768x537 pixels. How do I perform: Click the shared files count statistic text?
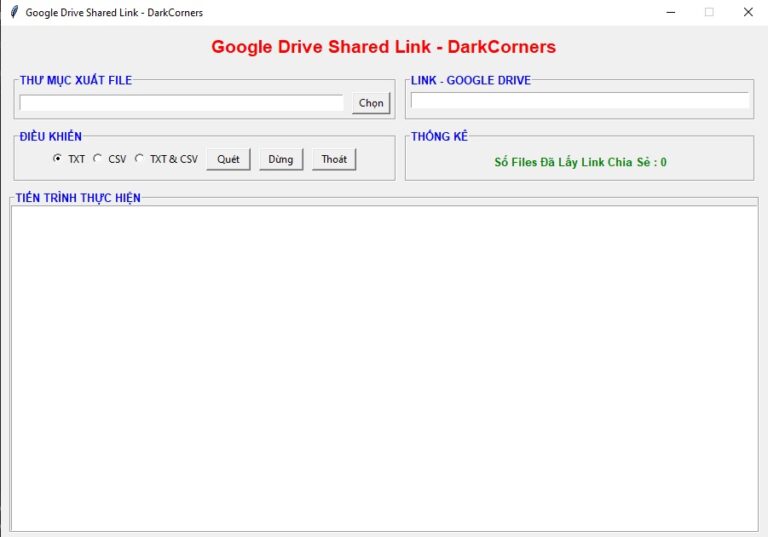580,162
